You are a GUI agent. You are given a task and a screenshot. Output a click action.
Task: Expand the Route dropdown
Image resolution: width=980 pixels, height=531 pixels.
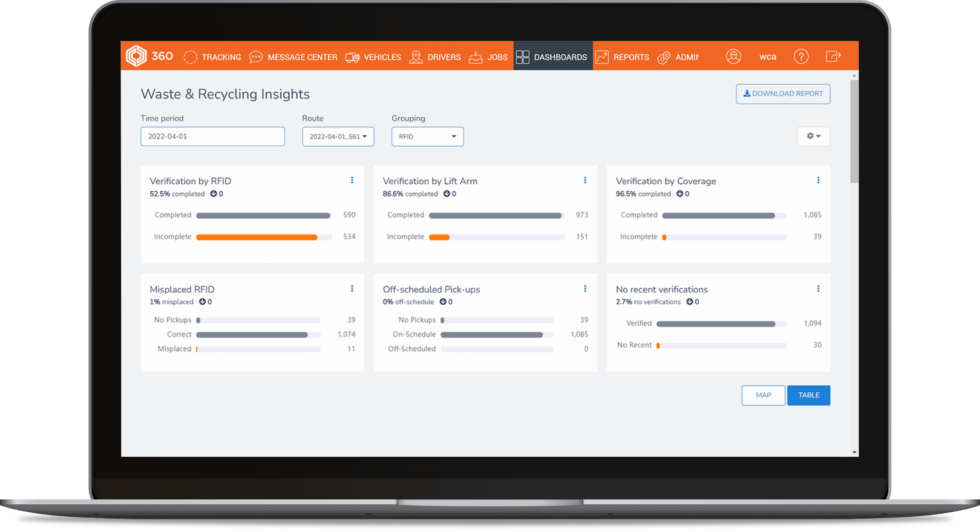[x=338, y=136]
